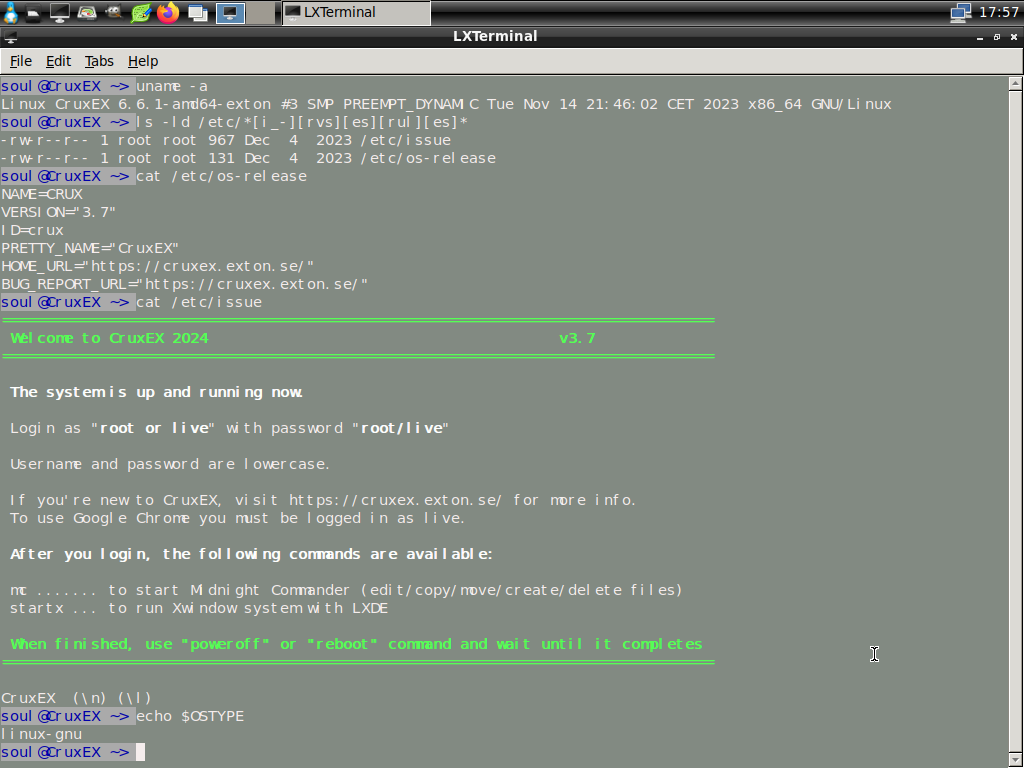Image resolution: width=1024 pixels, height=768 pixels.
Task: Click the 'CruxEX (\n) (\l)' line
Action: click(x=76, y=698)
